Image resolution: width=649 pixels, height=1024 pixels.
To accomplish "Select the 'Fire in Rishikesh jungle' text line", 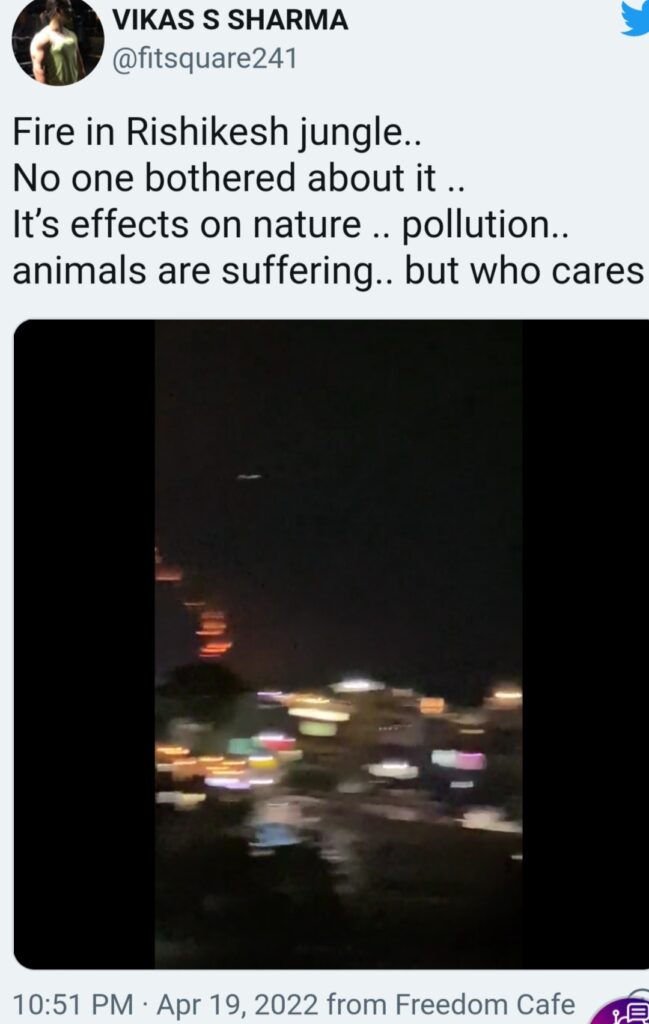I will (217, 133).
